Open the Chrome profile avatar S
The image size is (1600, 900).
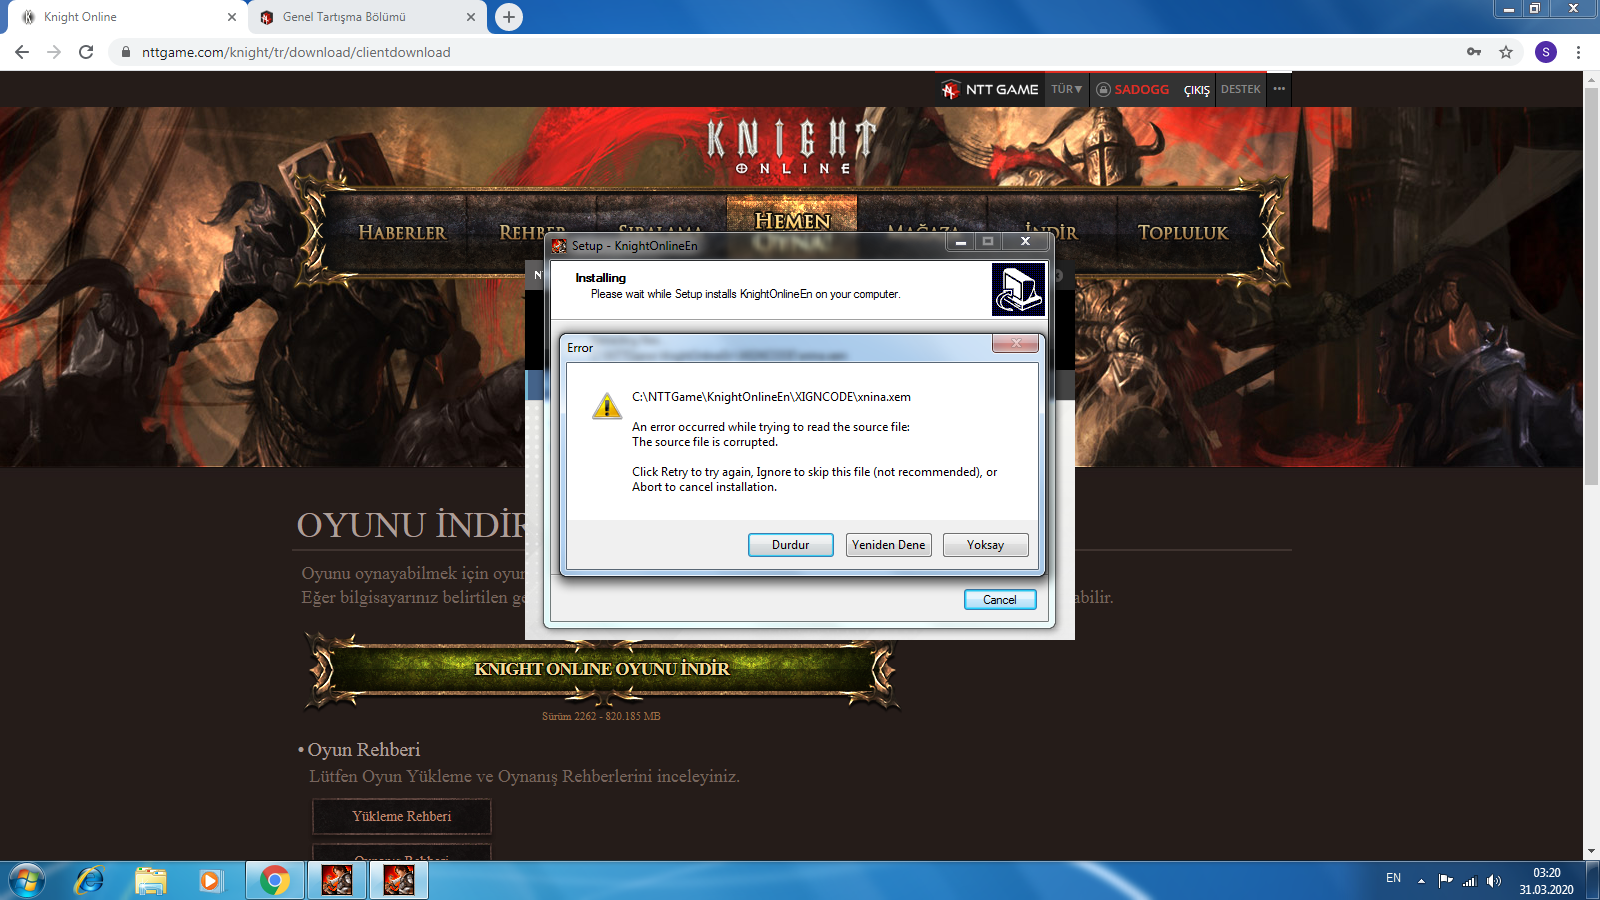pos(1546,52)
